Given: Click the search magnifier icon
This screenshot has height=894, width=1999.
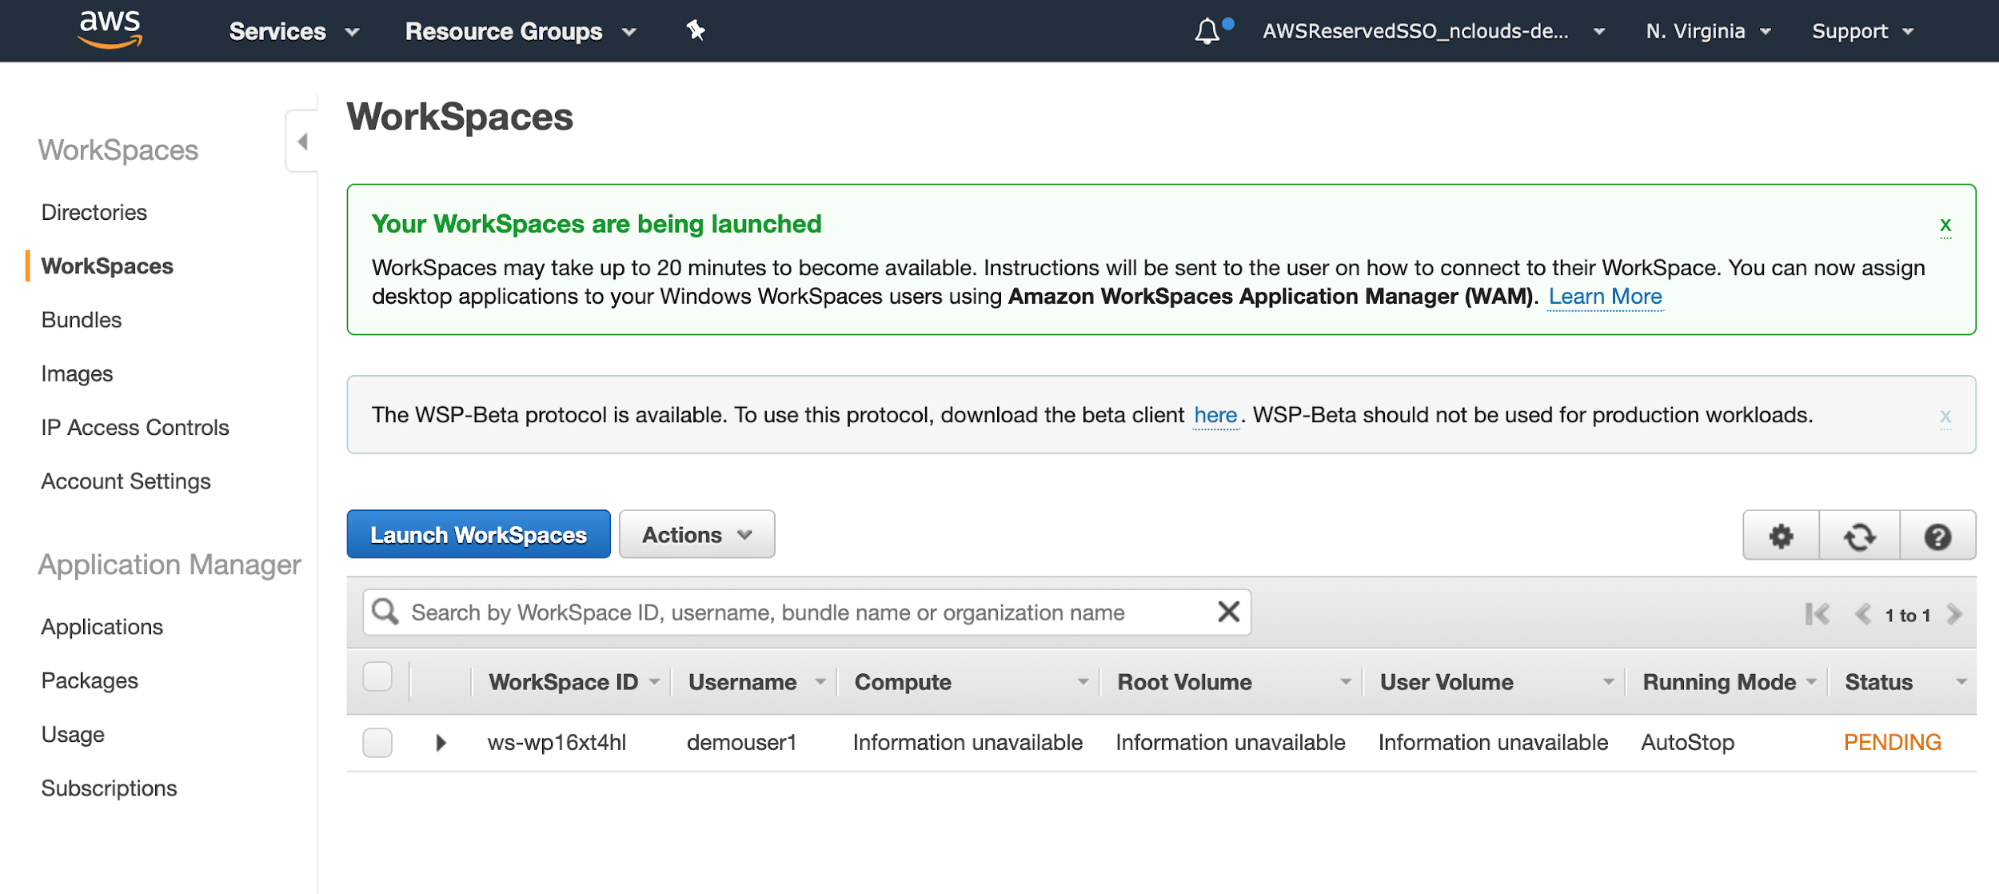Looking at the screenshot, I should [x=386, y=611].
